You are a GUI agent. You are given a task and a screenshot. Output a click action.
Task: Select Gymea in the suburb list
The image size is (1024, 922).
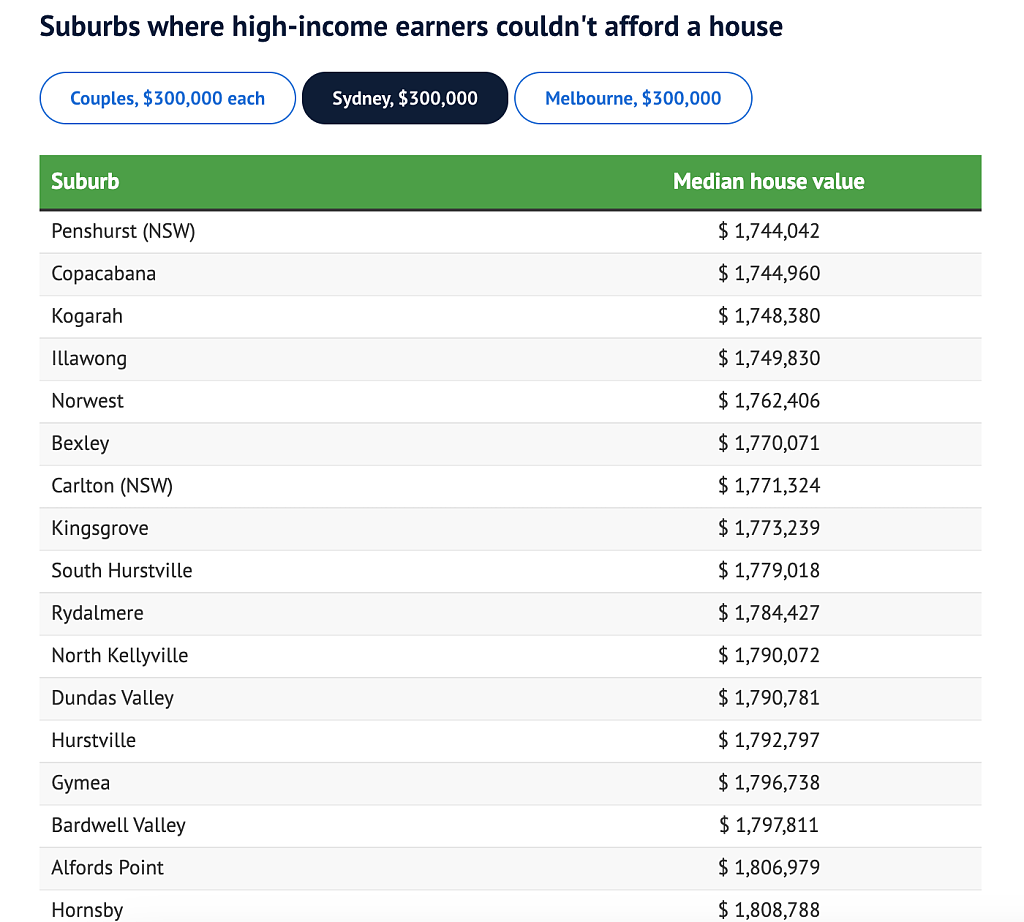pos(81,783)
